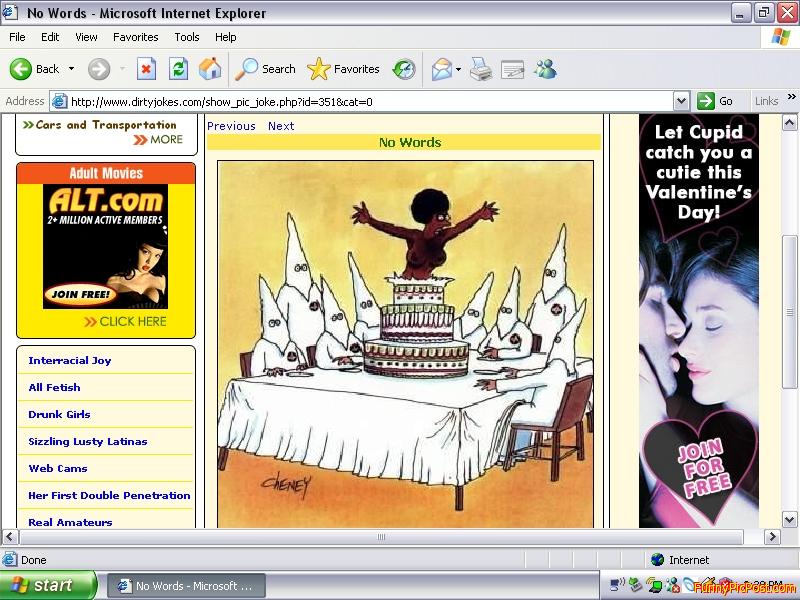Click the ALT.com JOIN FREE banner
800x600 pixels.
[x=106, y=246]
